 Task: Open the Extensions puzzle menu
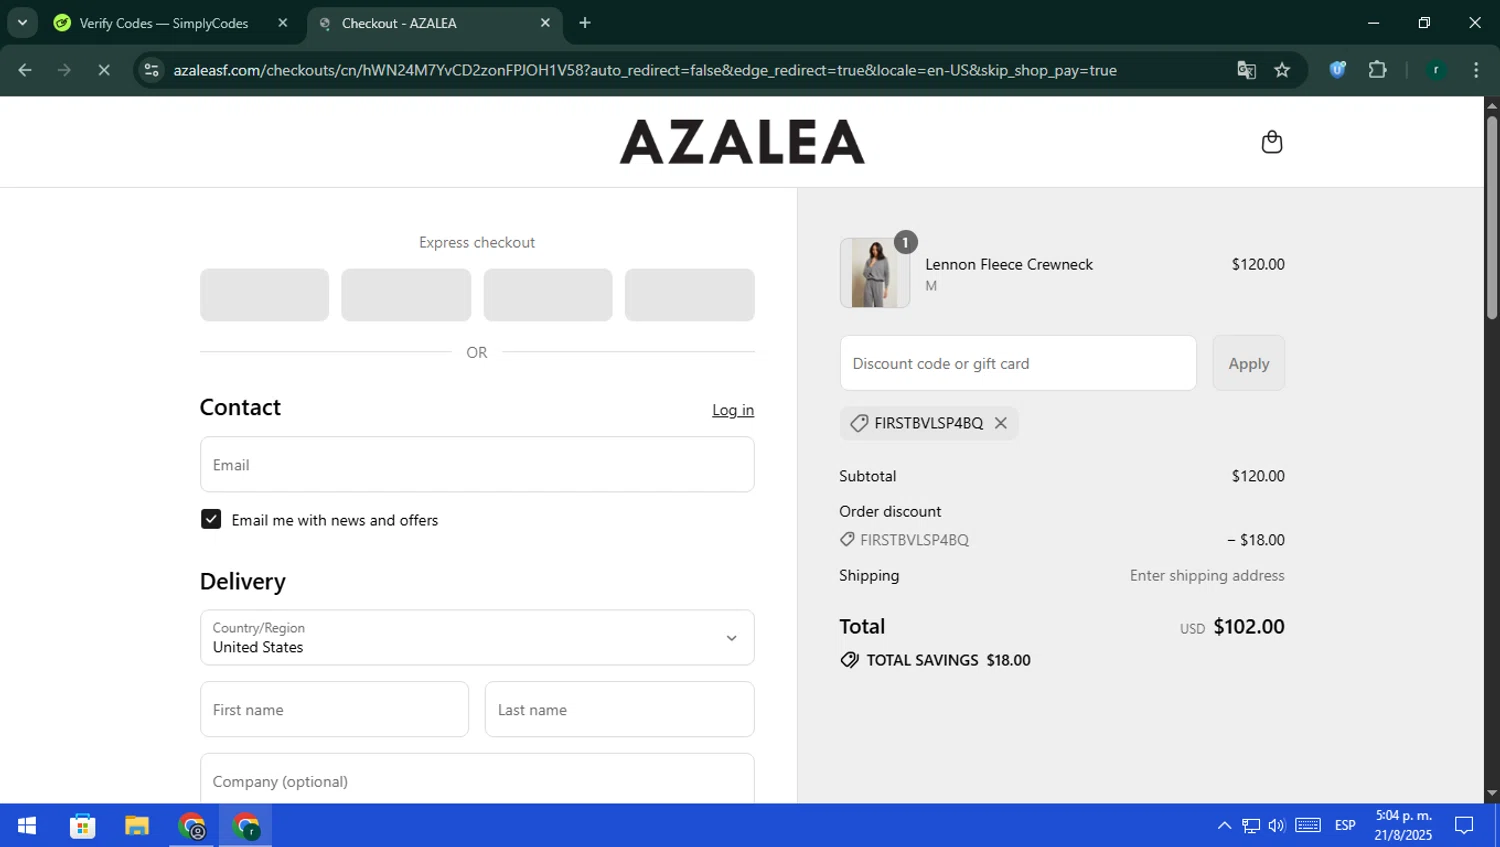(1377, 70)
